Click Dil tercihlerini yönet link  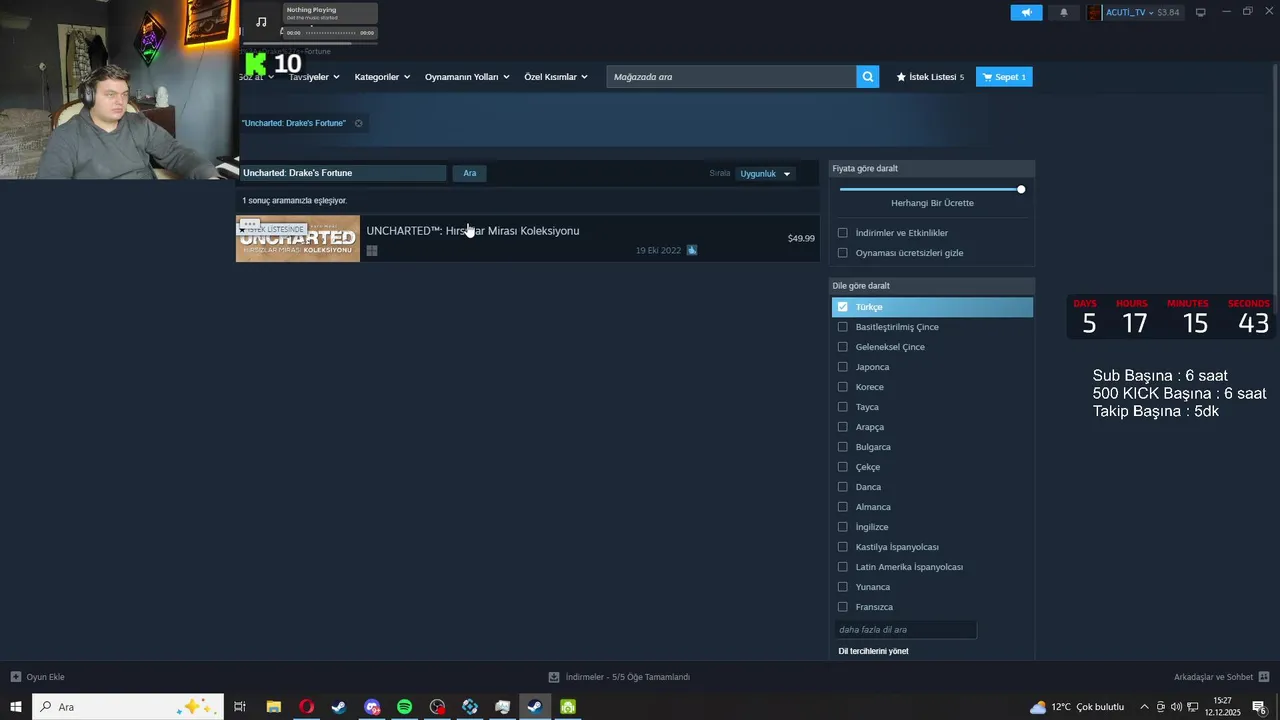[x=873, y=651]
